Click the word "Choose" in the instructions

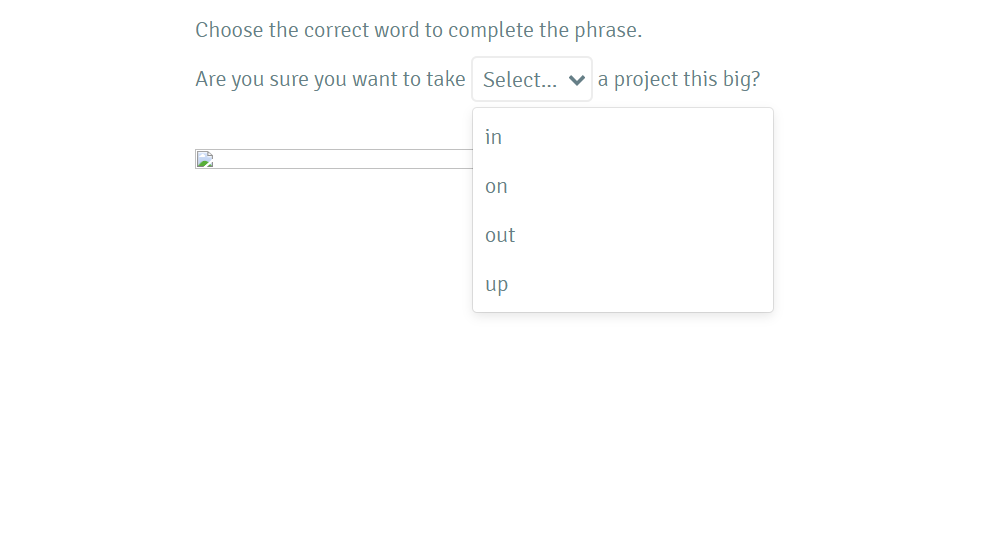[x=229, y=30]
